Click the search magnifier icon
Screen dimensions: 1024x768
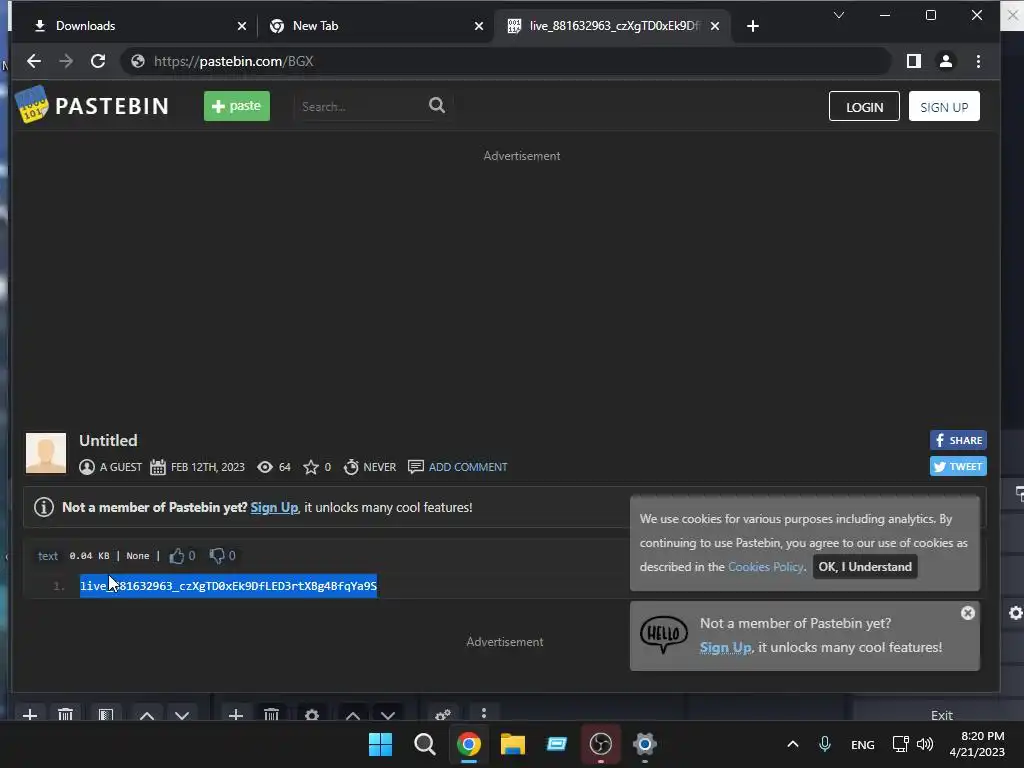pyautogui.click(x=437, y=106)
